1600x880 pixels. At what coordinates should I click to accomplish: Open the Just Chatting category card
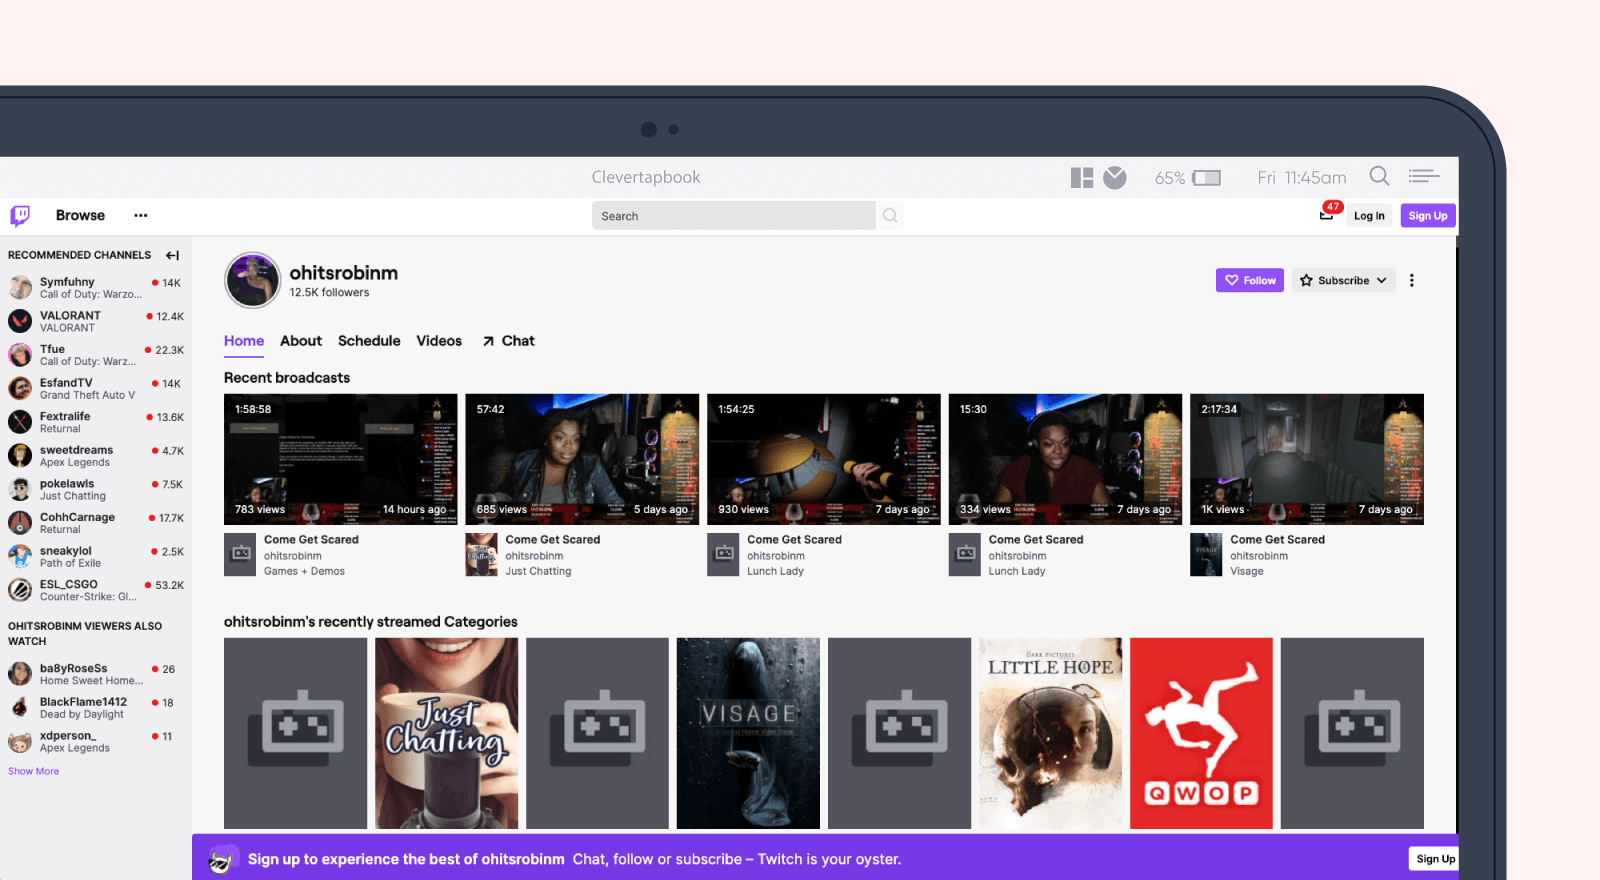click(446, 733)
